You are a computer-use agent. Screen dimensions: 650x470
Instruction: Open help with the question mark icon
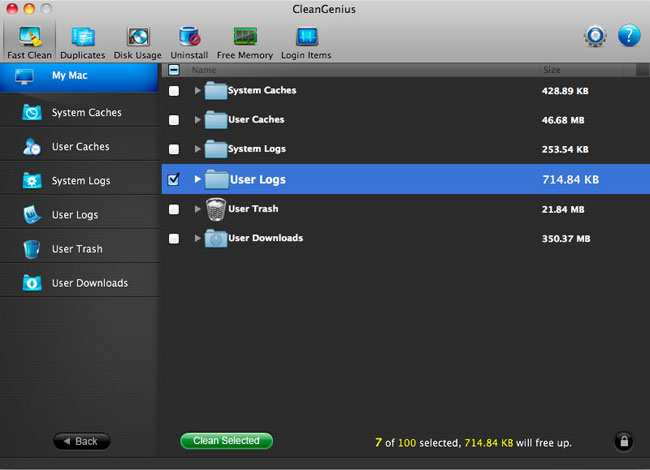[629, 36]
